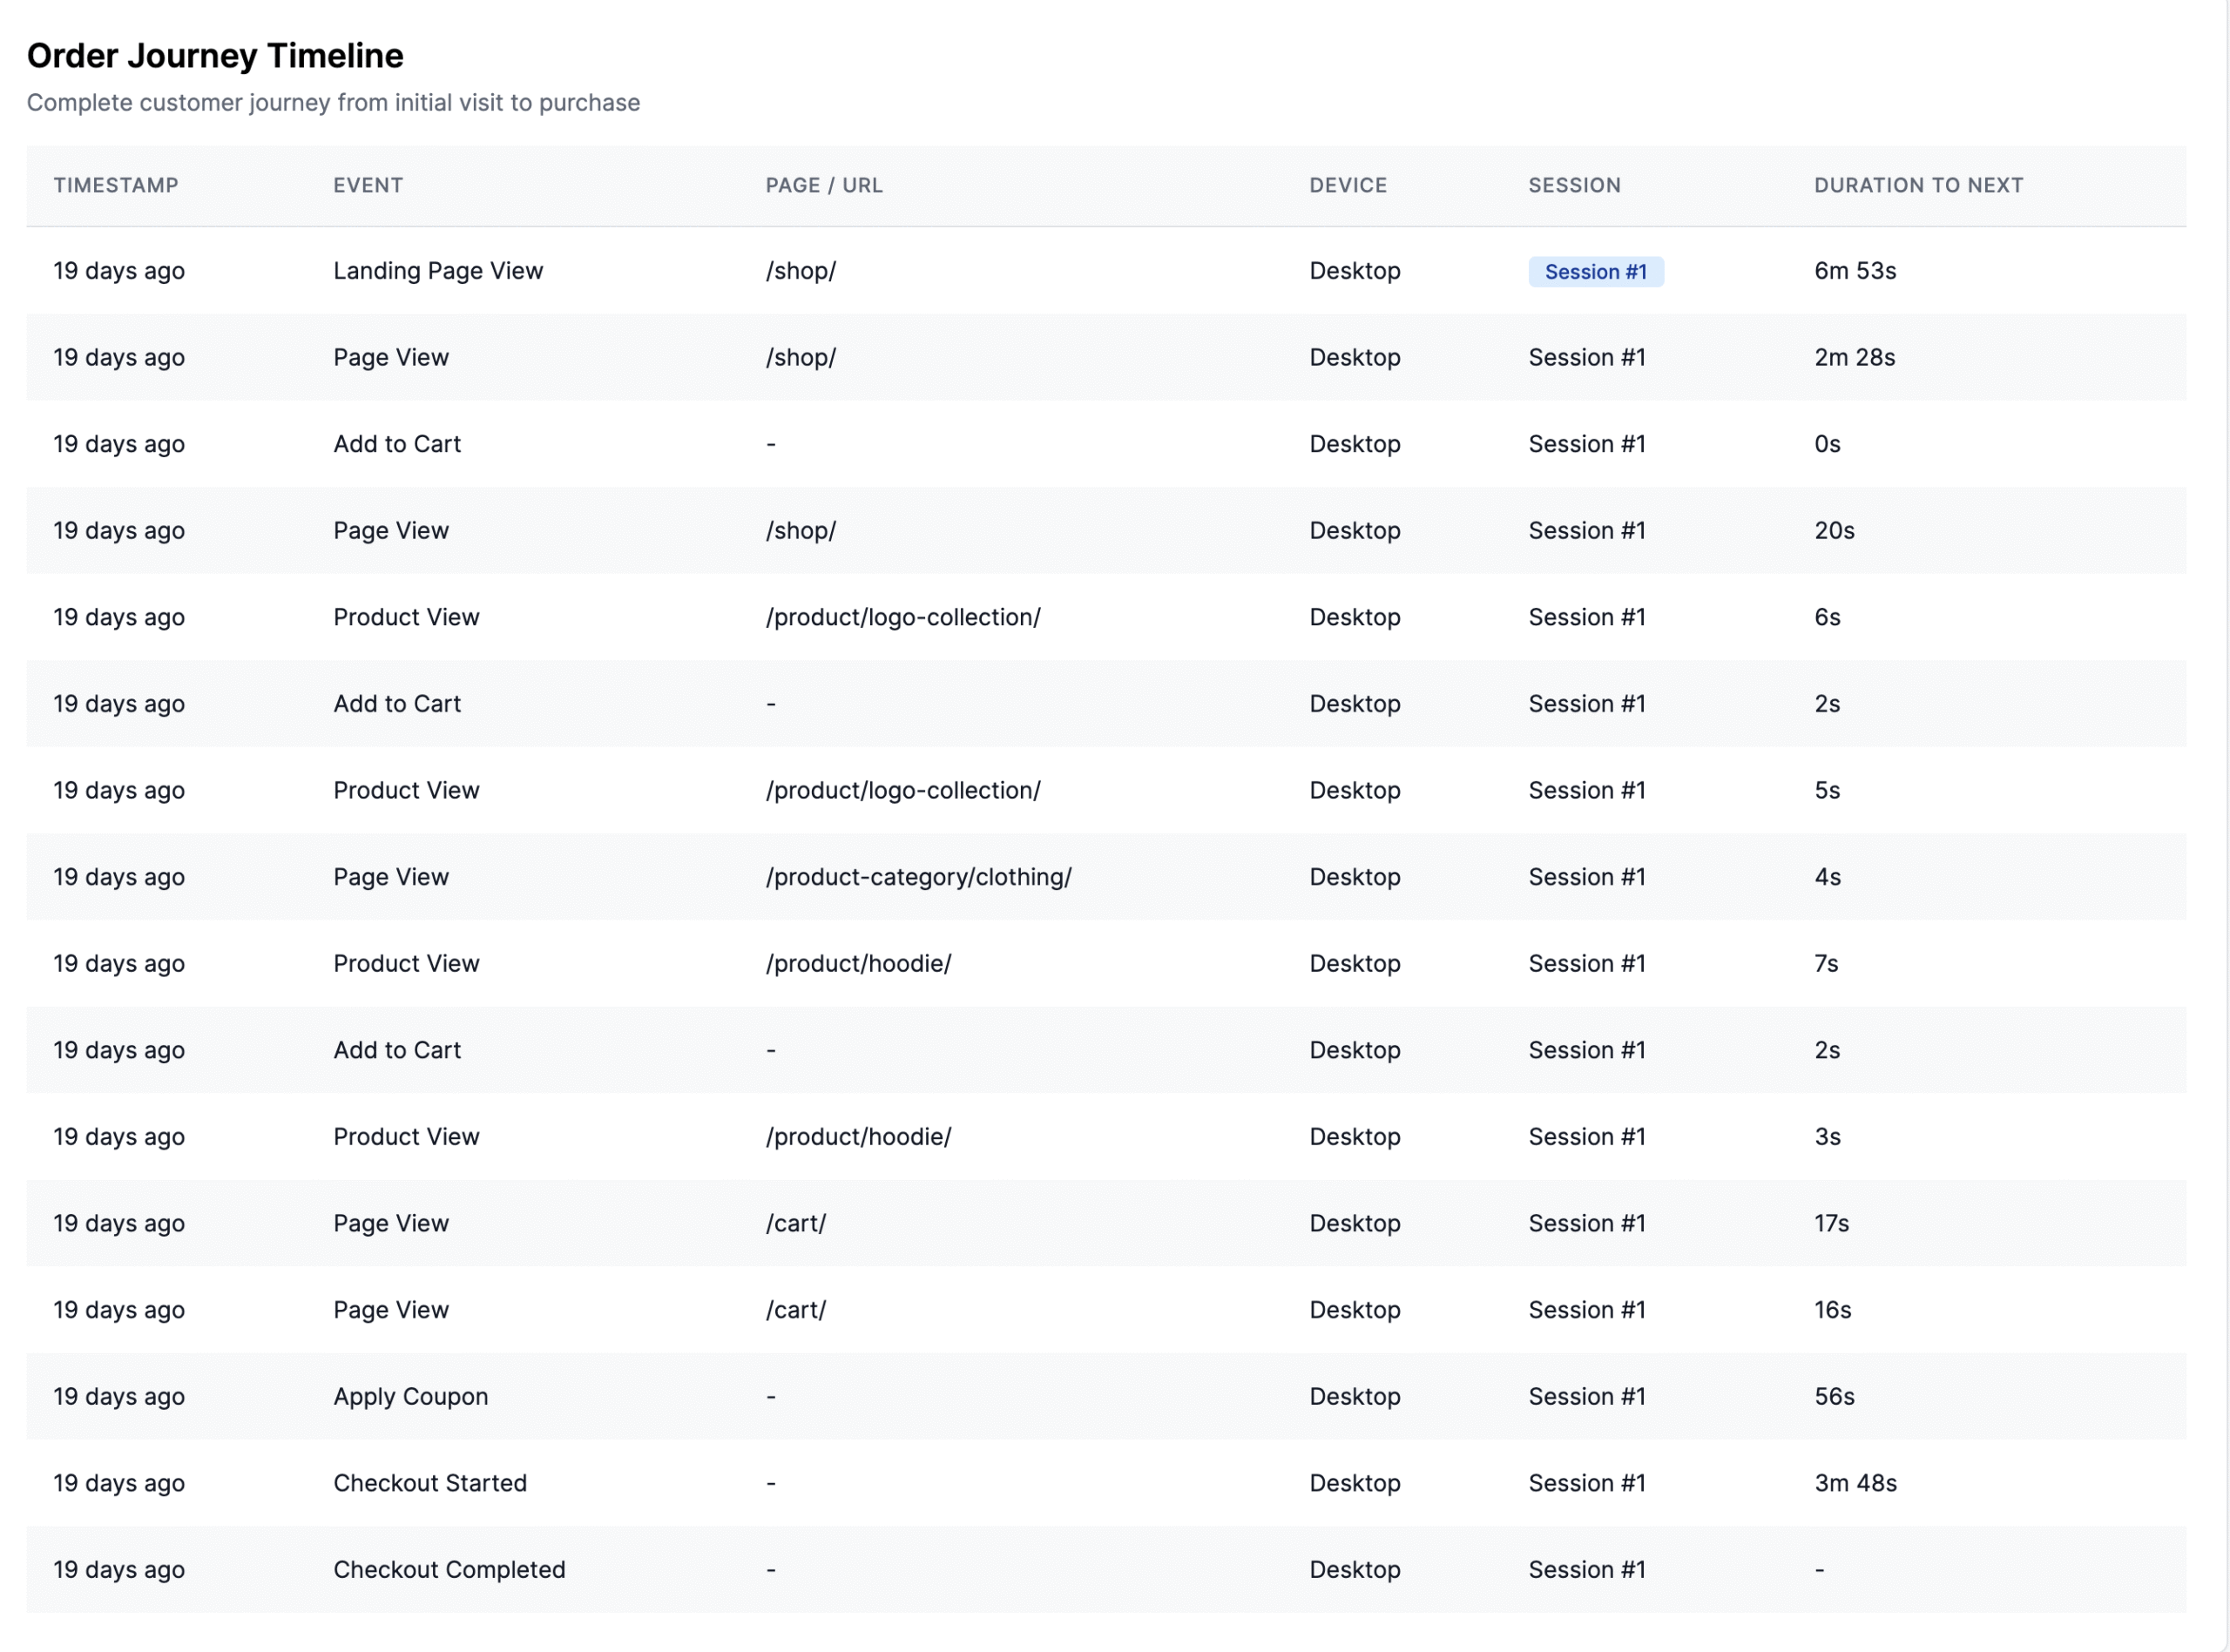Open the /cart/ link on first Page View row
This screenshot has height=1652, width=2230.
[795, 1222]
